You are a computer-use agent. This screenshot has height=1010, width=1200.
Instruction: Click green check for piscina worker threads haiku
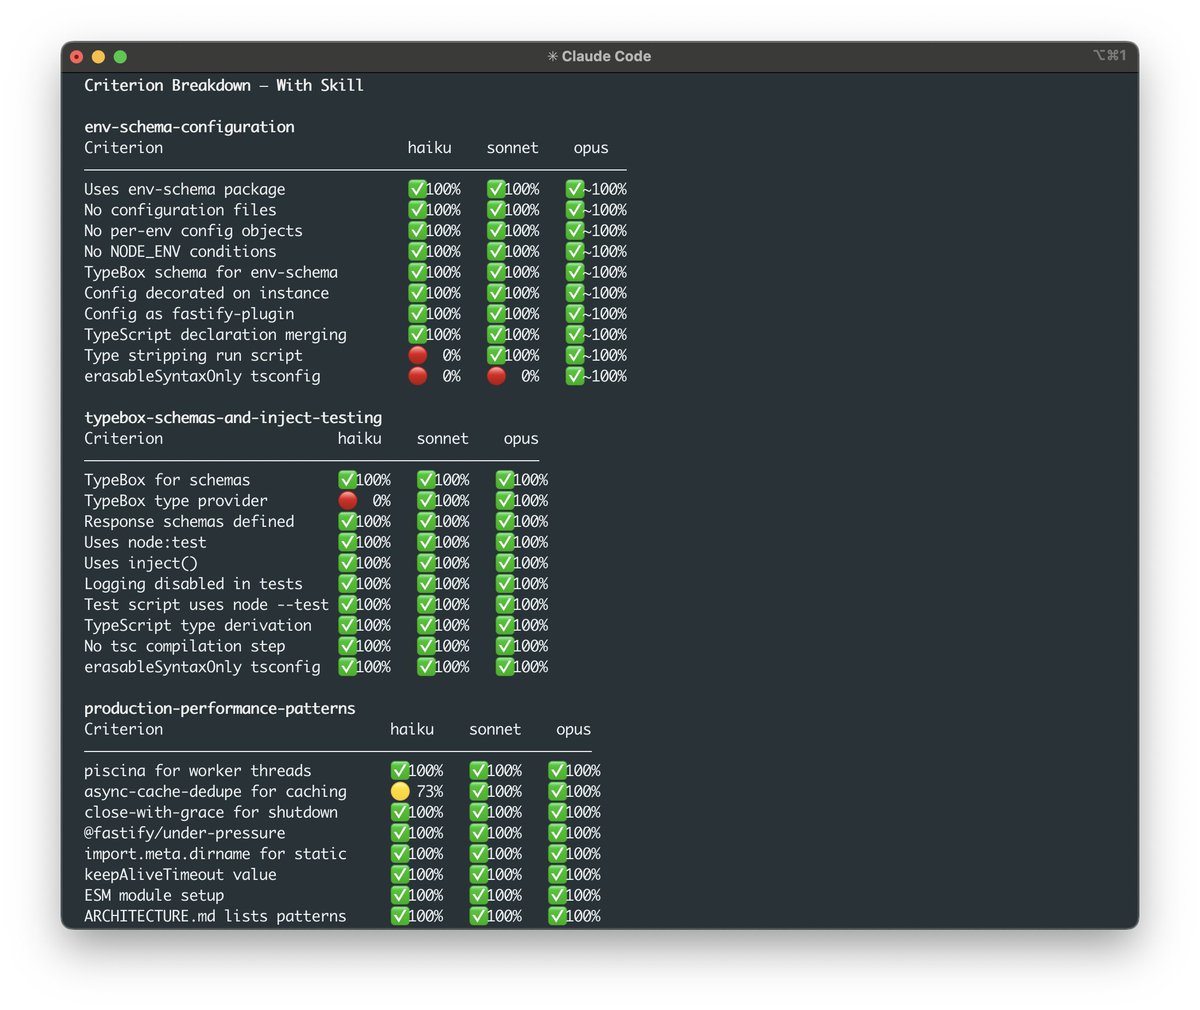(x=400, y=771)
